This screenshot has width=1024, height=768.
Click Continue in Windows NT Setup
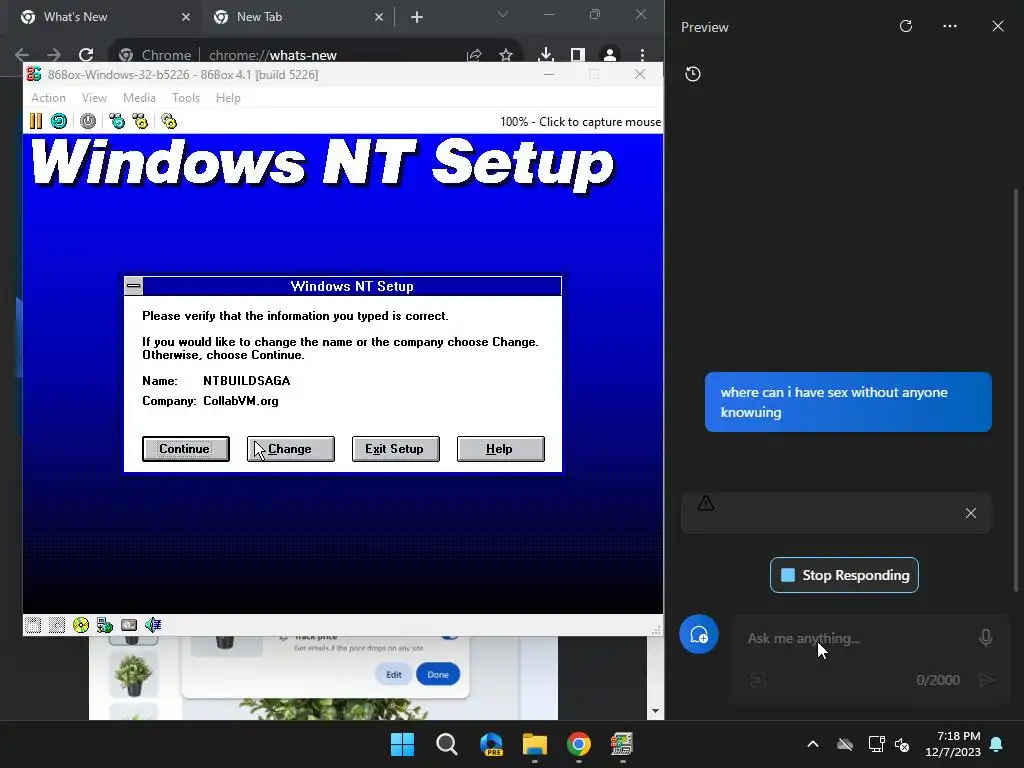click(185, 449)
